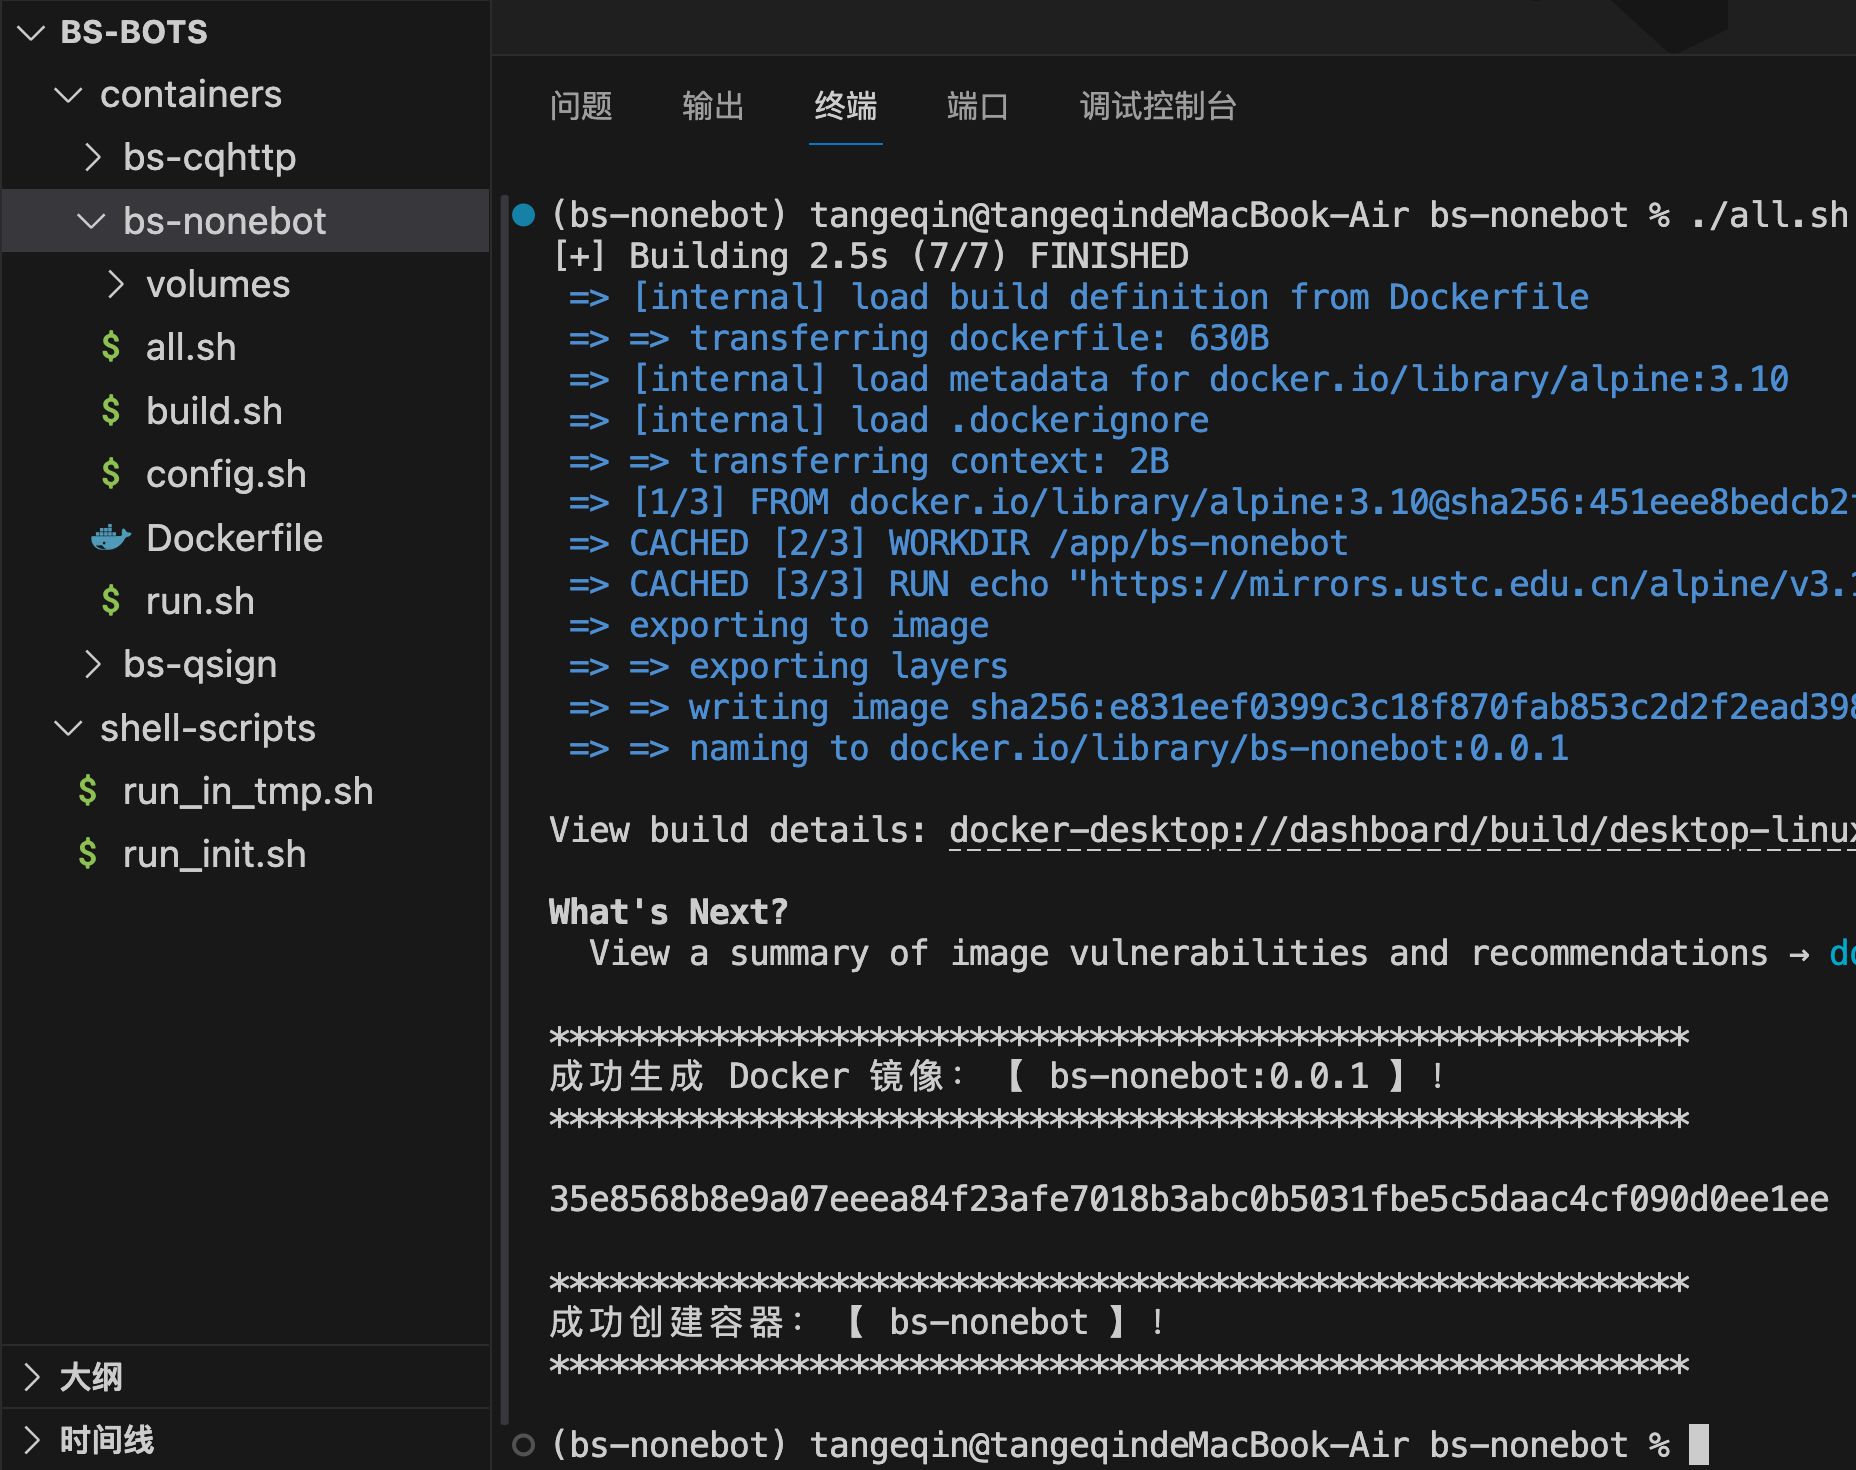Open the 调试控制台 debug console tab
Viewport: 1856px width, 1470px height.
pyautogui.click(x=1158, y=106)
